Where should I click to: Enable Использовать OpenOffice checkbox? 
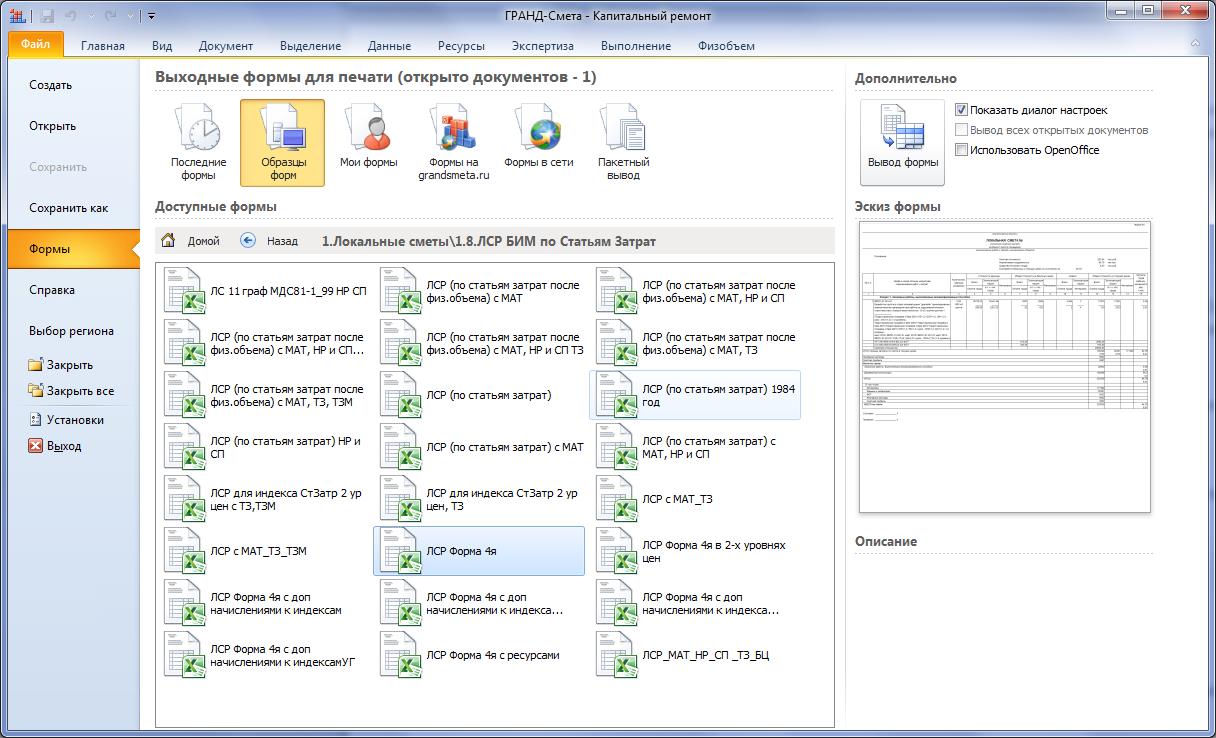(962, 150)
